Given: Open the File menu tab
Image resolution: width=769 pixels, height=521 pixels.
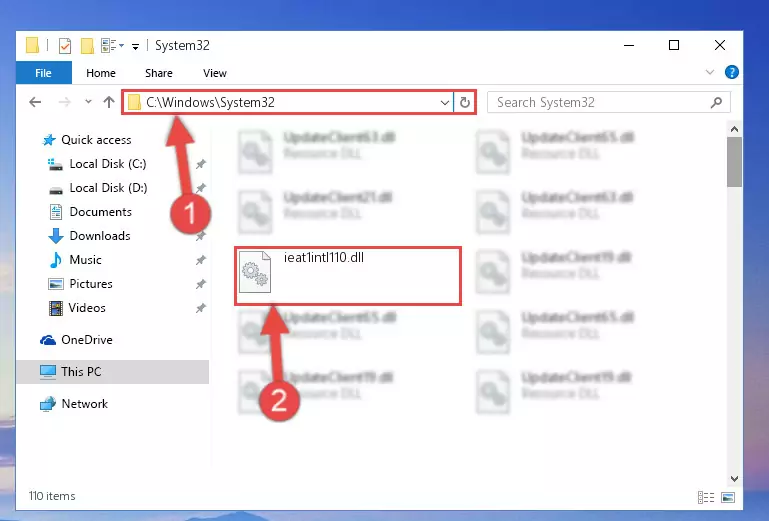Looking at the screenshot, I should (44, 73).
